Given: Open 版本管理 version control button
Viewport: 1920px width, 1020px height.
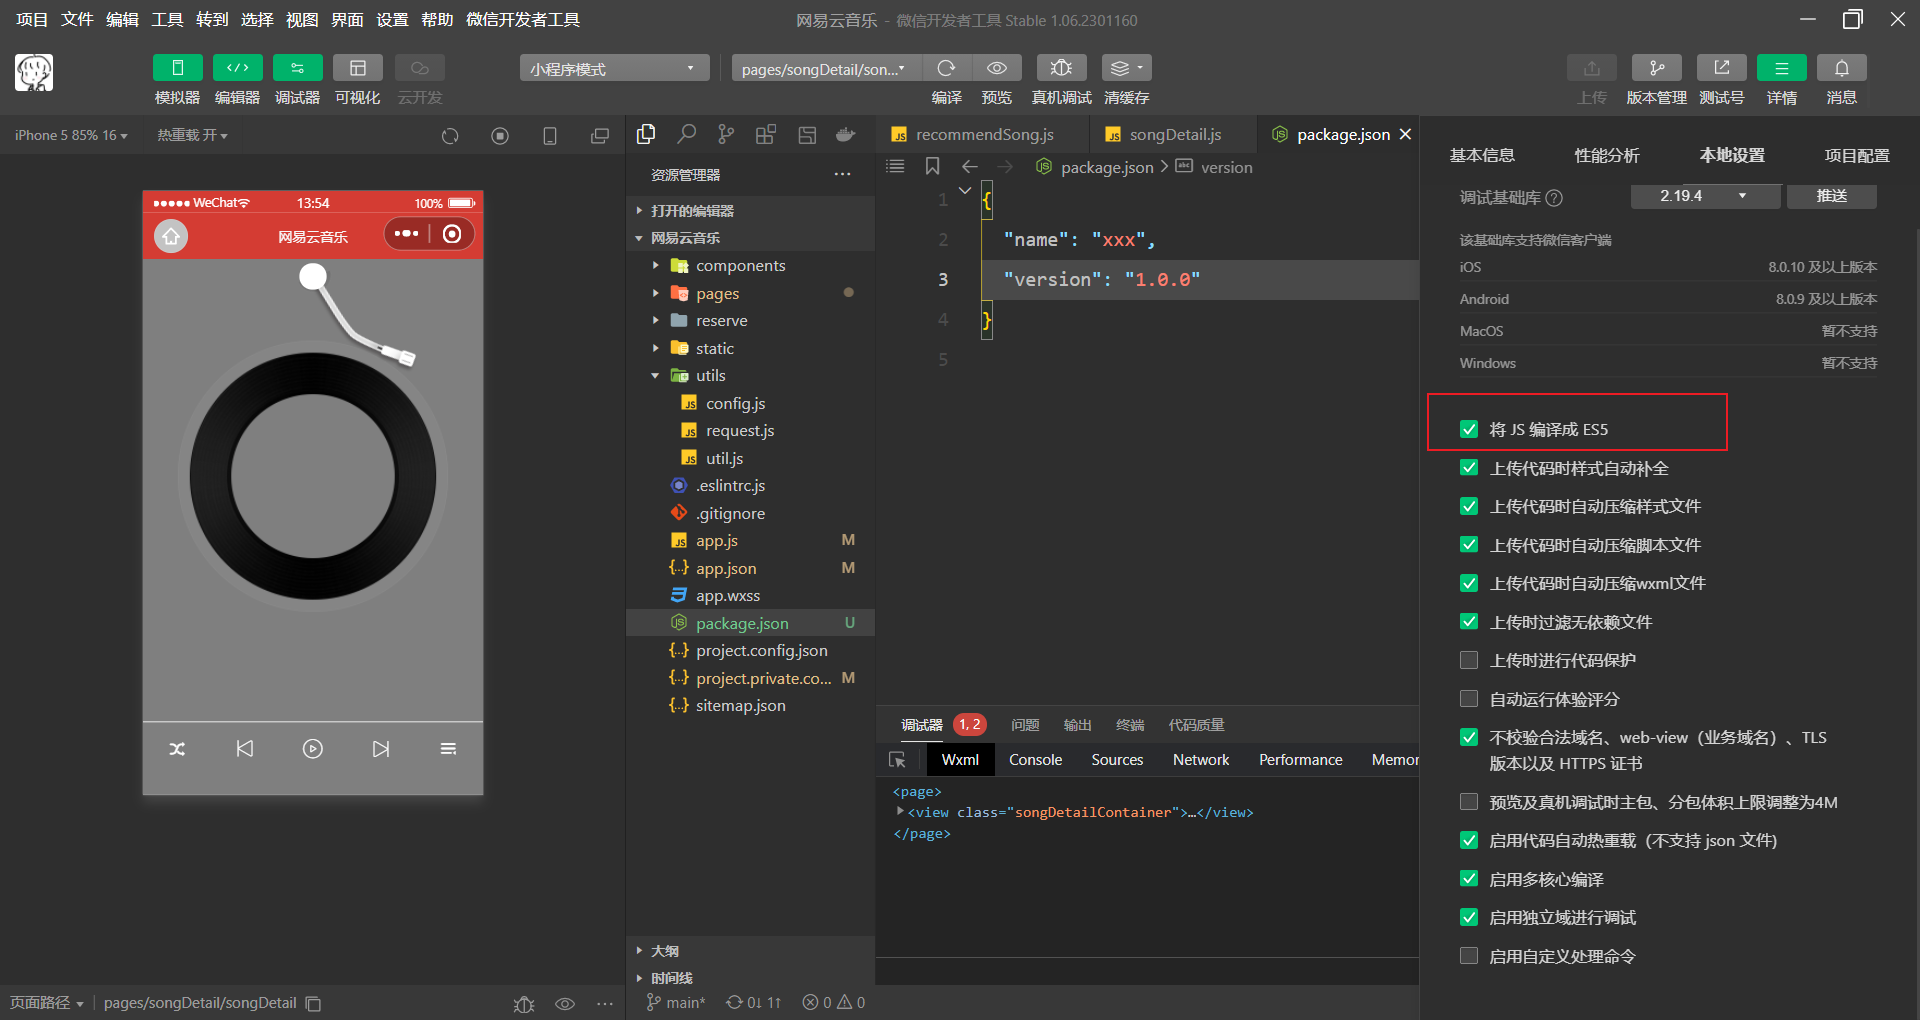Looking at the screenshot, I should (x=1656, y=68).
